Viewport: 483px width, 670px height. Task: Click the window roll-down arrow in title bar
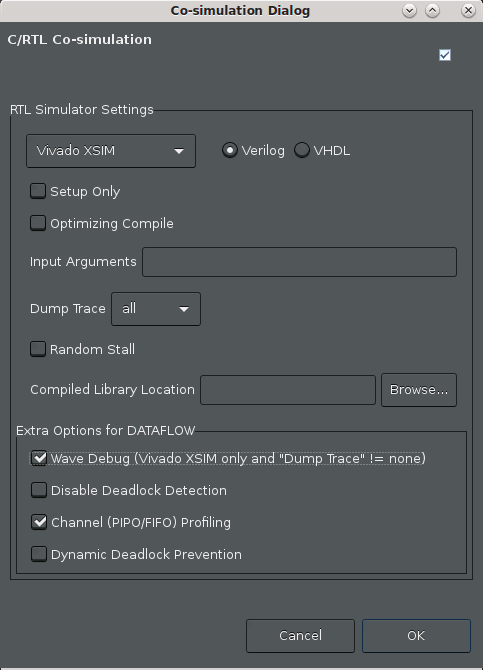(x=409, y=11)
